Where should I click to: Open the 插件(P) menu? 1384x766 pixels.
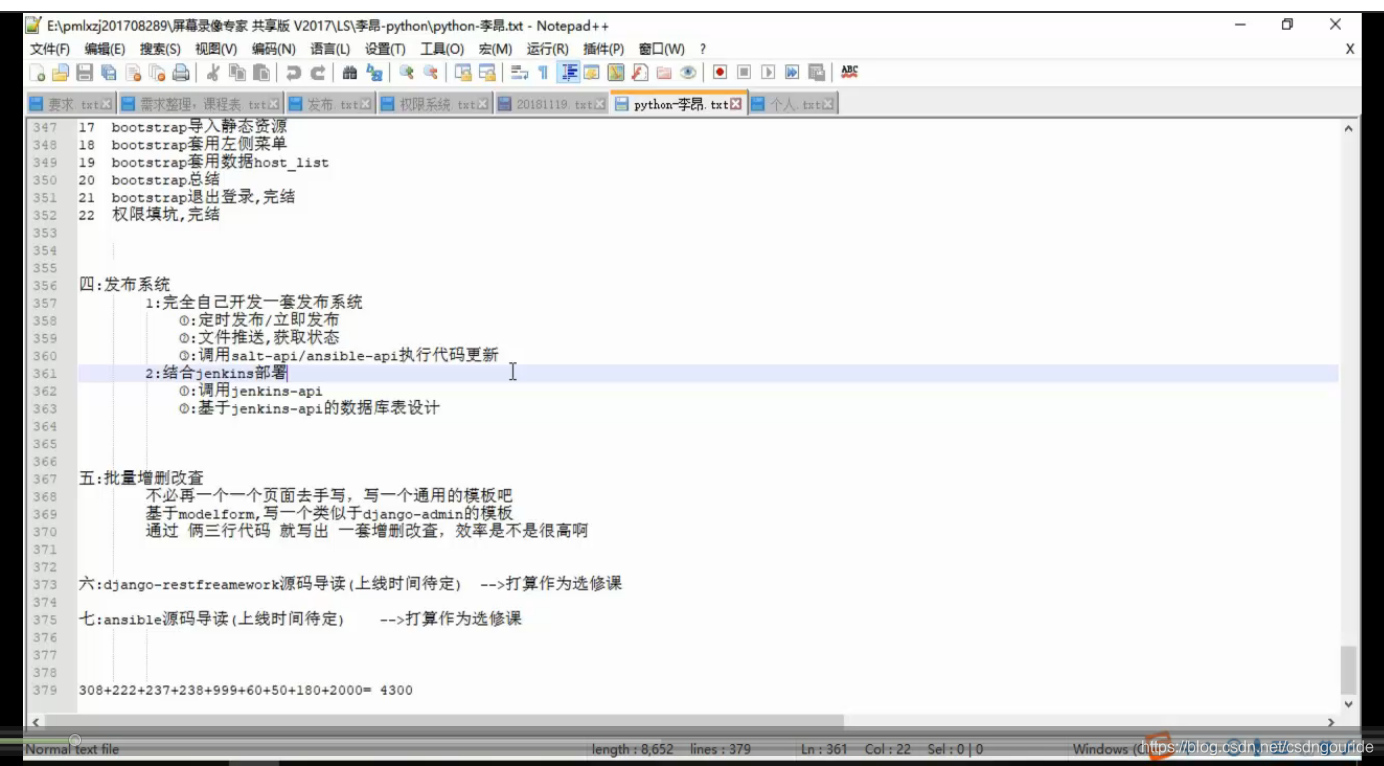603,49
